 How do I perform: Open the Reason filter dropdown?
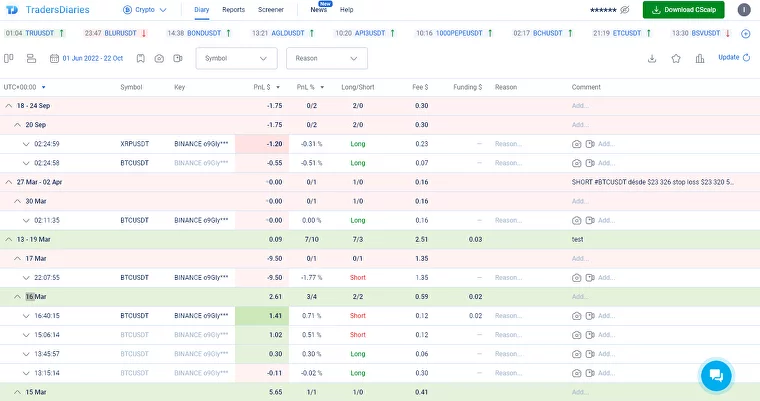tap(327, 58)
